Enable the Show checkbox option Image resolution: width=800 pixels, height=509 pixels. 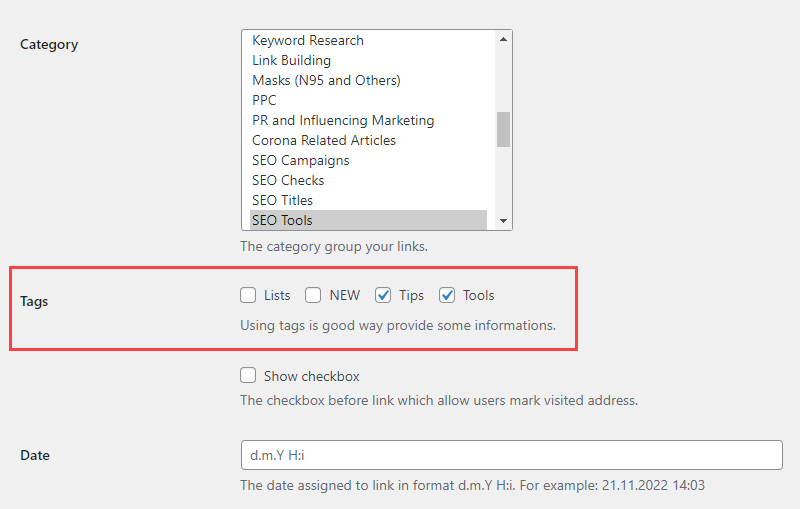coord(248,376)
